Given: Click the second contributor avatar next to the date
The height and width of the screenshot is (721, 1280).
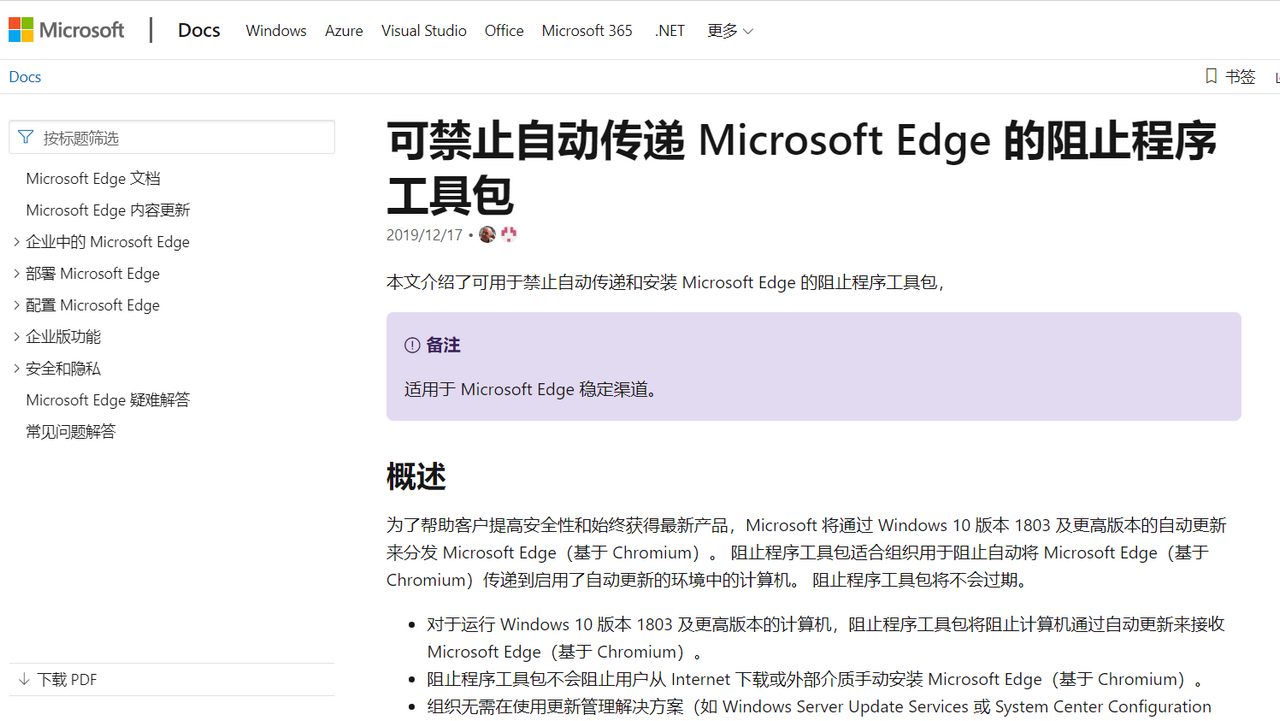Looking at the screenshot, I should [509, 234].
